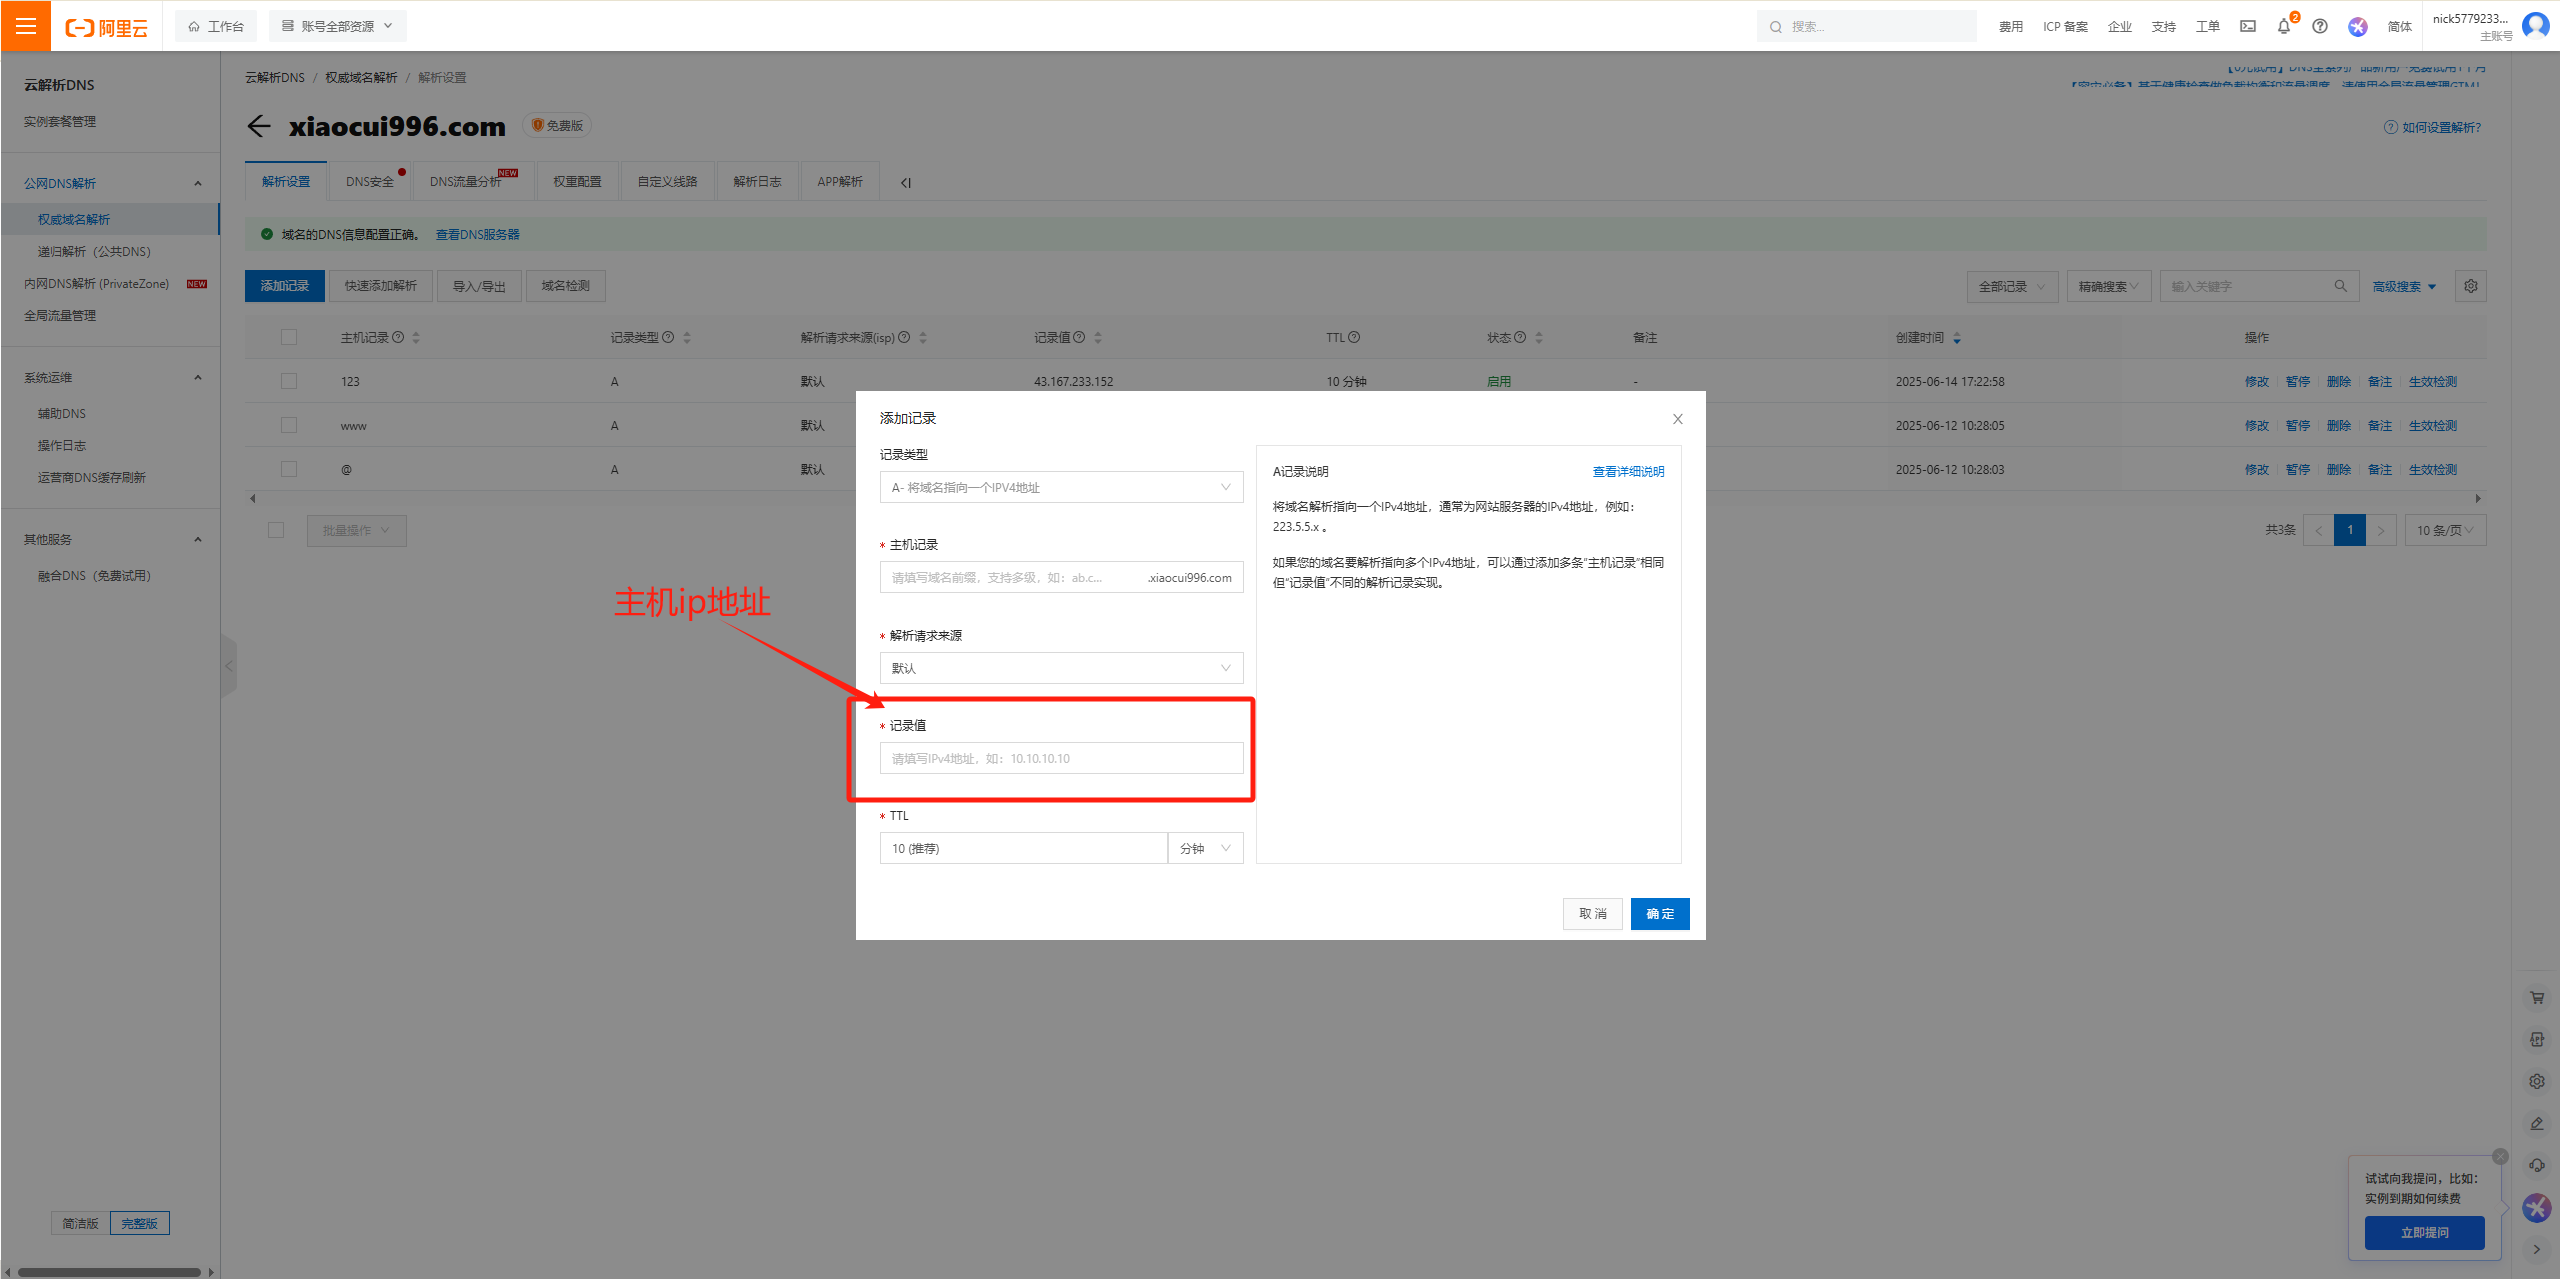Open the hamburger navigation menu
Viewport: 2560px width, 1279px height.
pyautogui.click(x=25, y=26)
